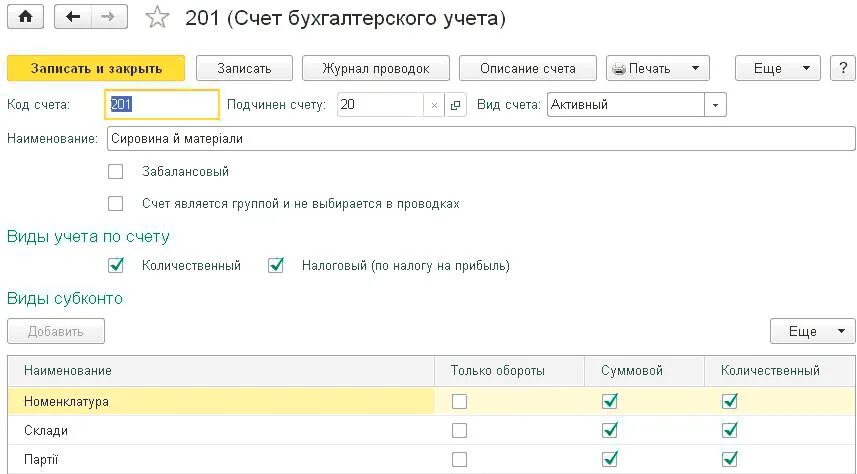The width and height of the screenshot is (857, 474).
Task: Open the parent account 20 record
Action: pos(455,105)
